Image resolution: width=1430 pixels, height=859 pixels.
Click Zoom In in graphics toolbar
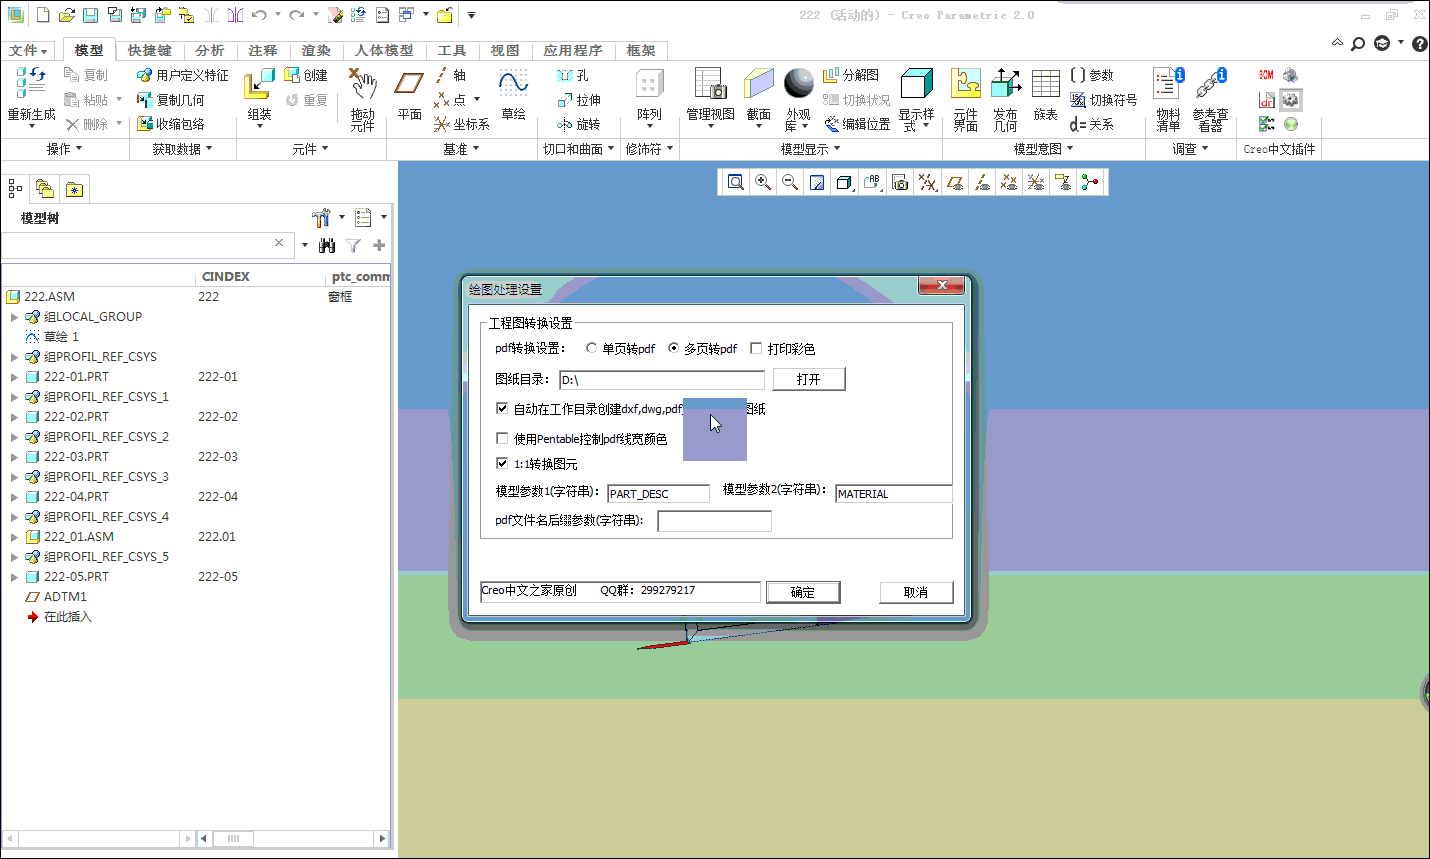pos(762,182)
